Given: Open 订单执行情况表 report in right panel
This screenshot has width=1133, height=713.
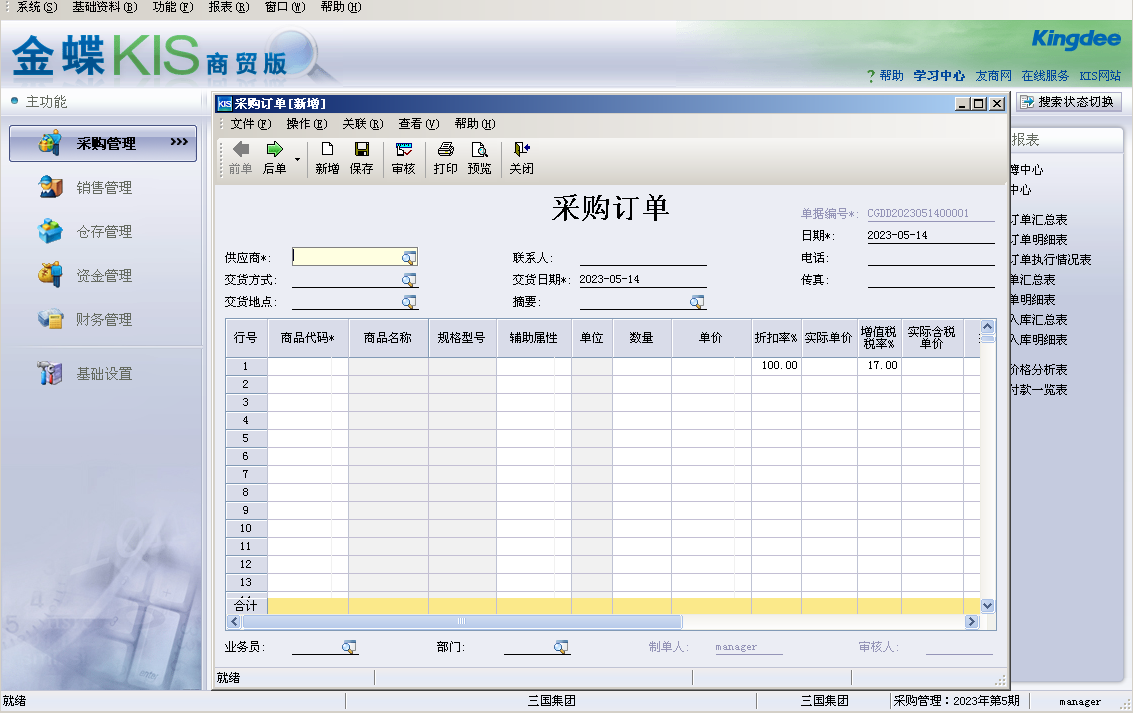Looking at the screenshot, I should click(1051, 259).
